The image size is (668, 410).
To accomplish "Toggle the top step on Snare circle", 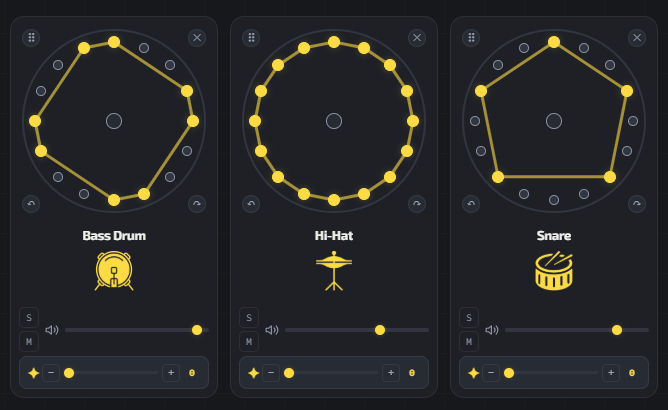I will (554, 42).
